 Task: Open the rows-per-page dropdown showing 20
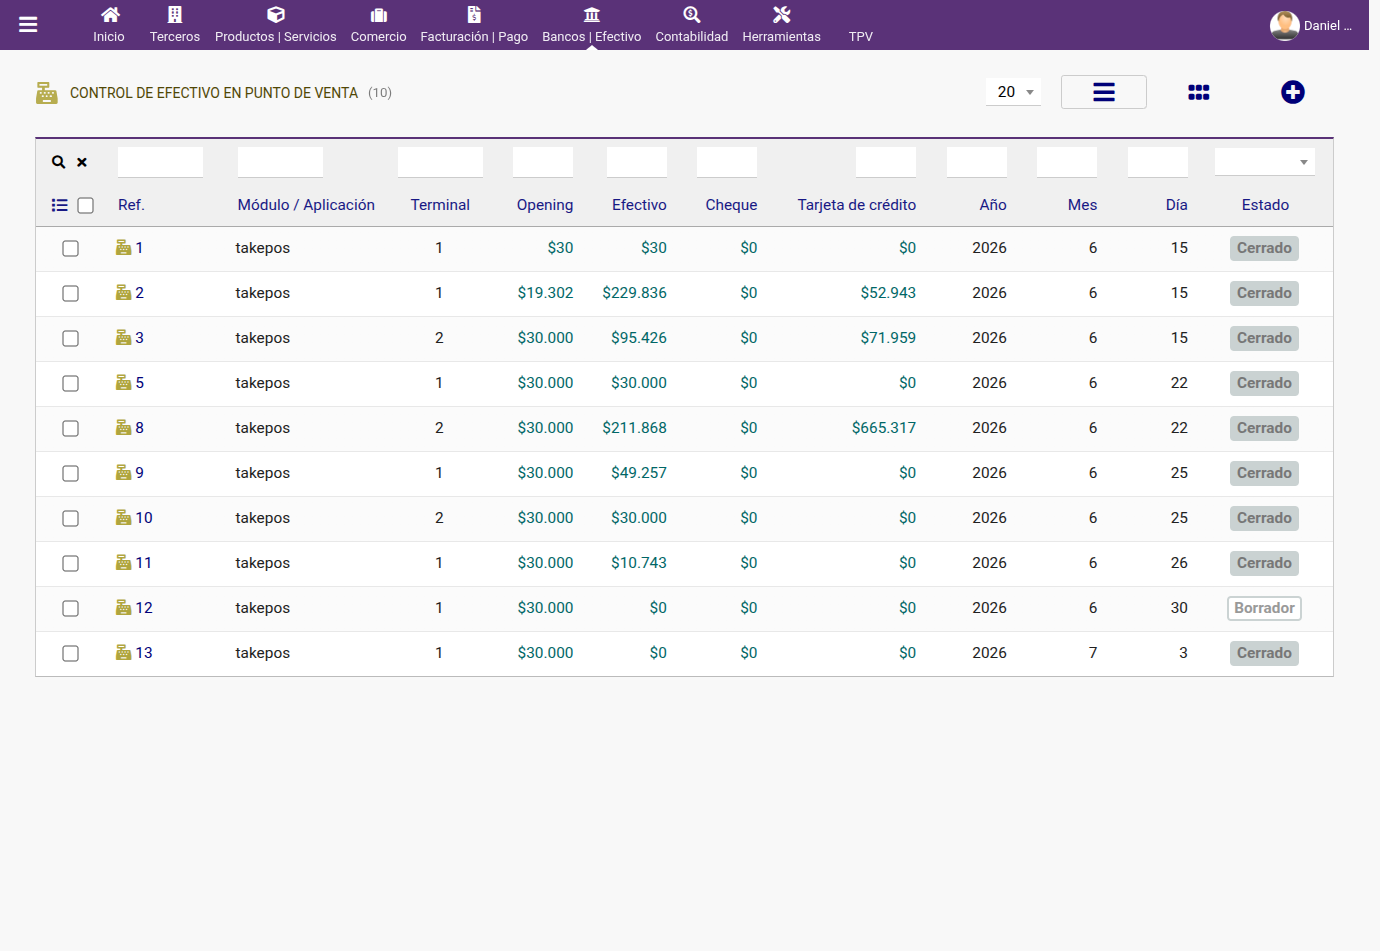1014,92
